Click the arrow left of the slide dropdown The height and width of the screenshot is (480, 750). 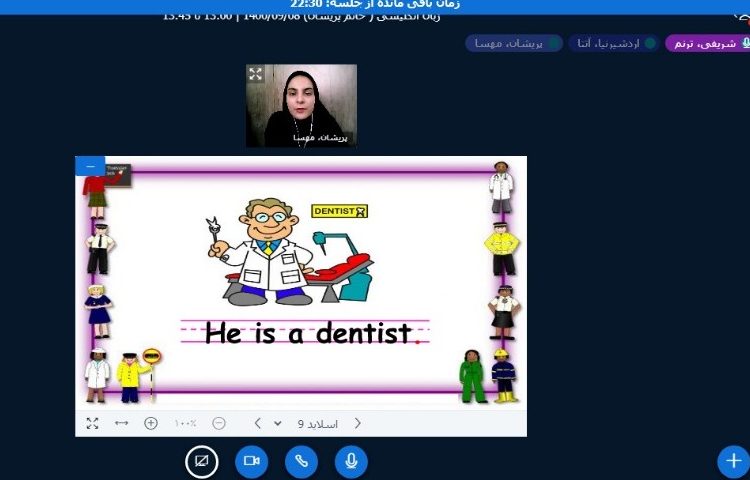(x=257, y=423)
